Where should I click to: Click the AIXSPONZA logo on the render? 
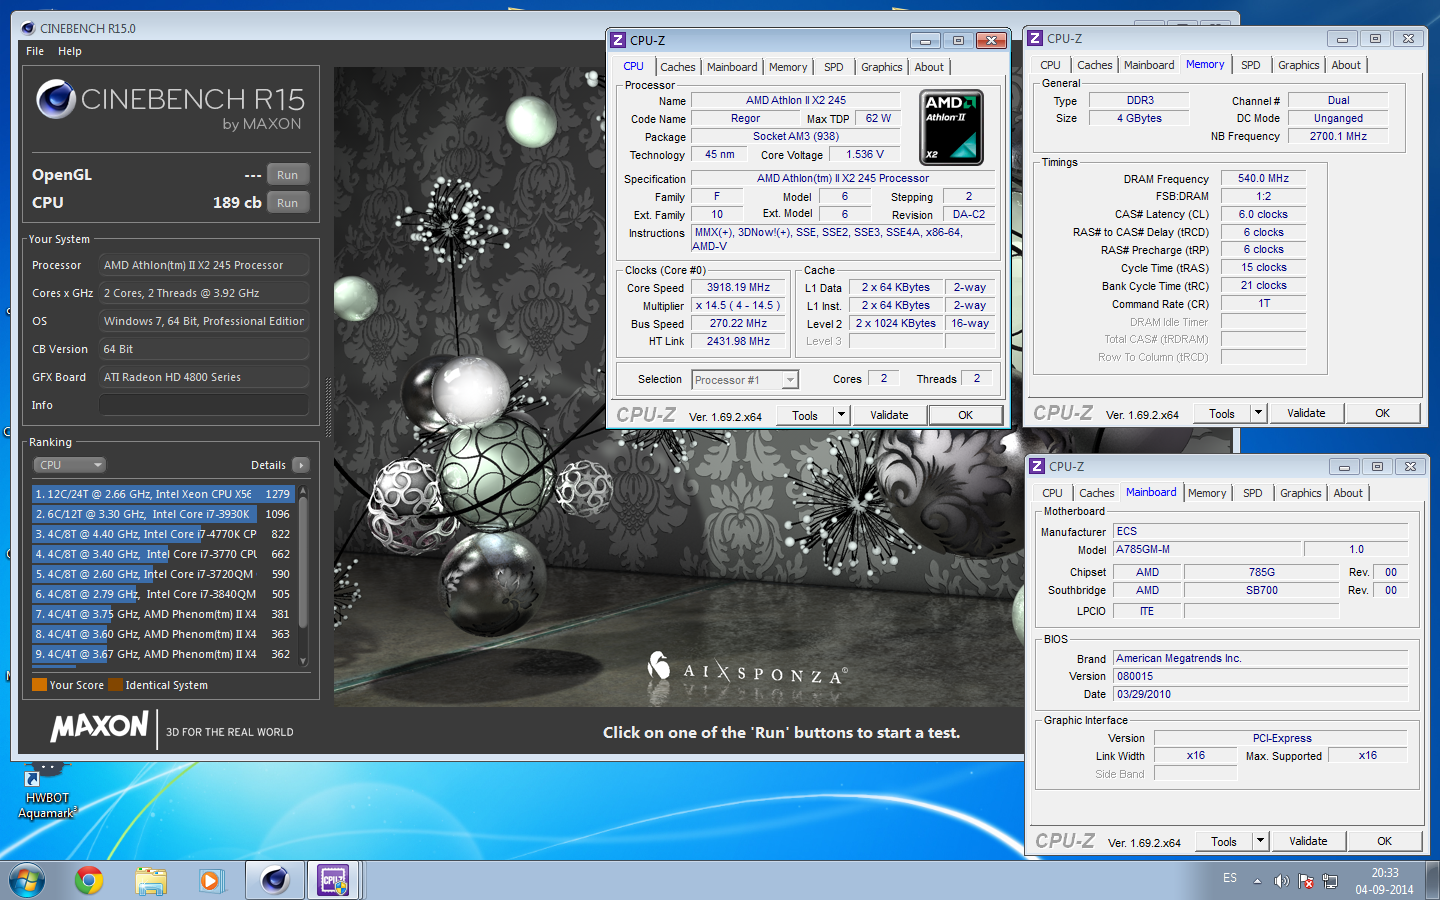[x=748, y=670]
